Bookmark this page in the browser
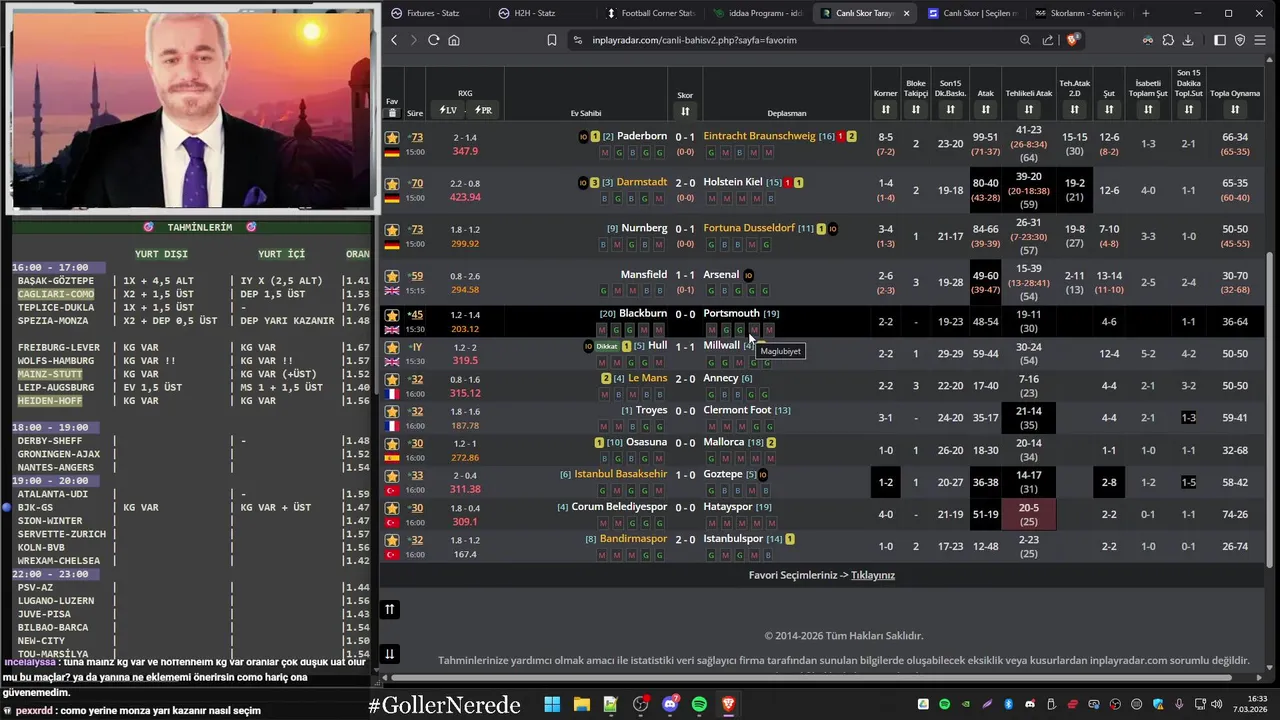 tap(551, 40)
